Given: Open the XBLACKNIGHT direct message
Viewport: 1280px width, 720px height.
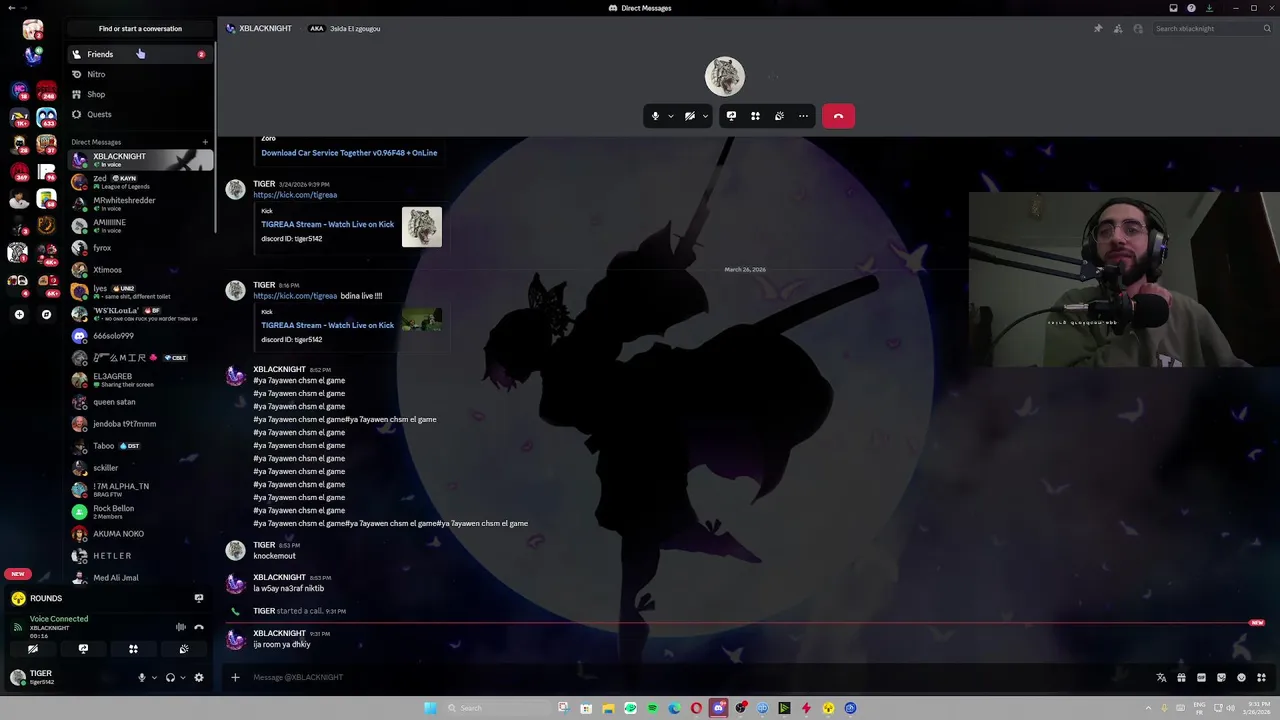Looking at the screenshot, I should [x=140, y=159].
